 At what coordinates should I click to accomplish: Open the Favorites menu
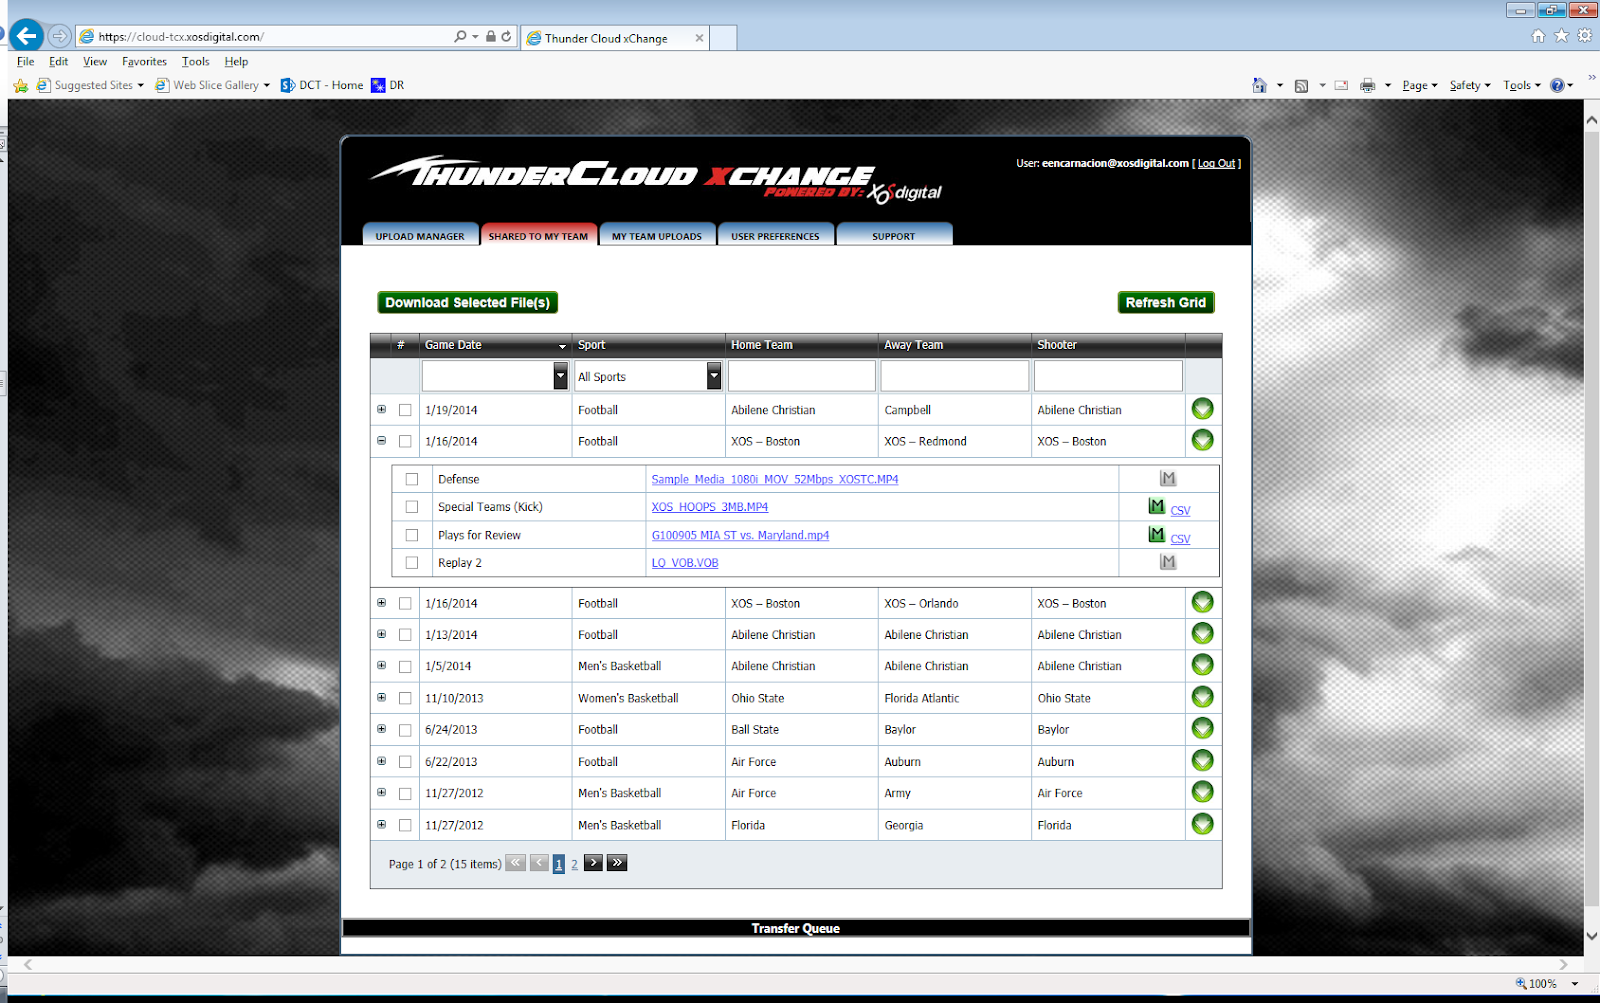[x=144, y=61]
